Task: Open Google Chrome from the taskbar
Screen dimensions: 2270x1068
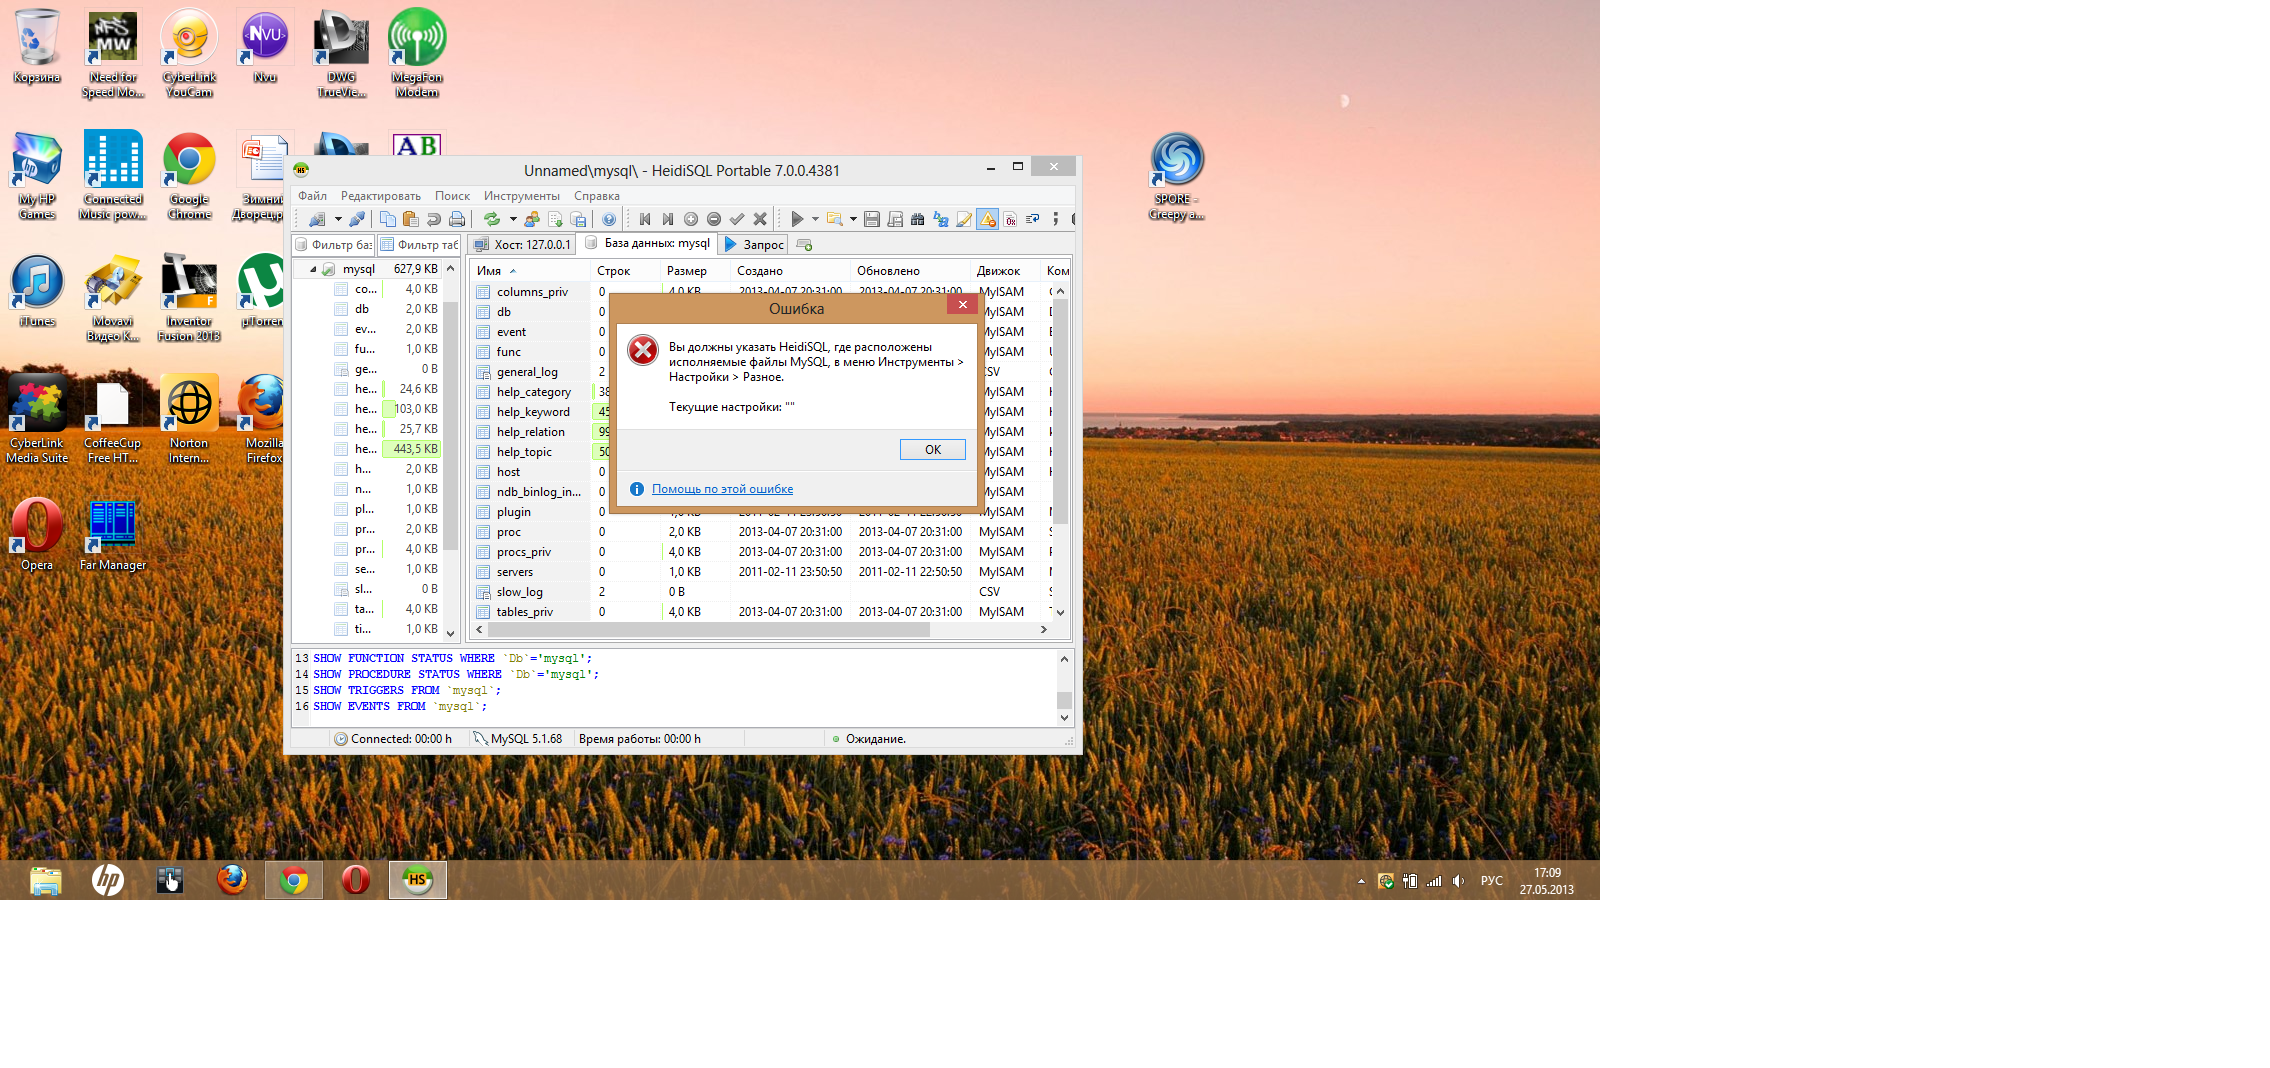Action: [x=294, y=880]
